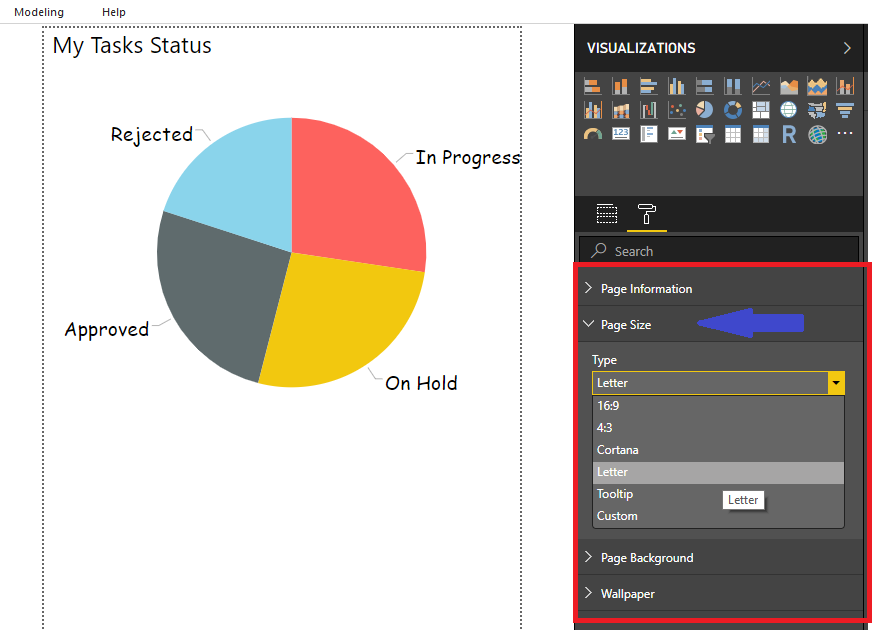Switch to the Format paint roller tab
The image size is (875, 630).
[x=647, y=213]
